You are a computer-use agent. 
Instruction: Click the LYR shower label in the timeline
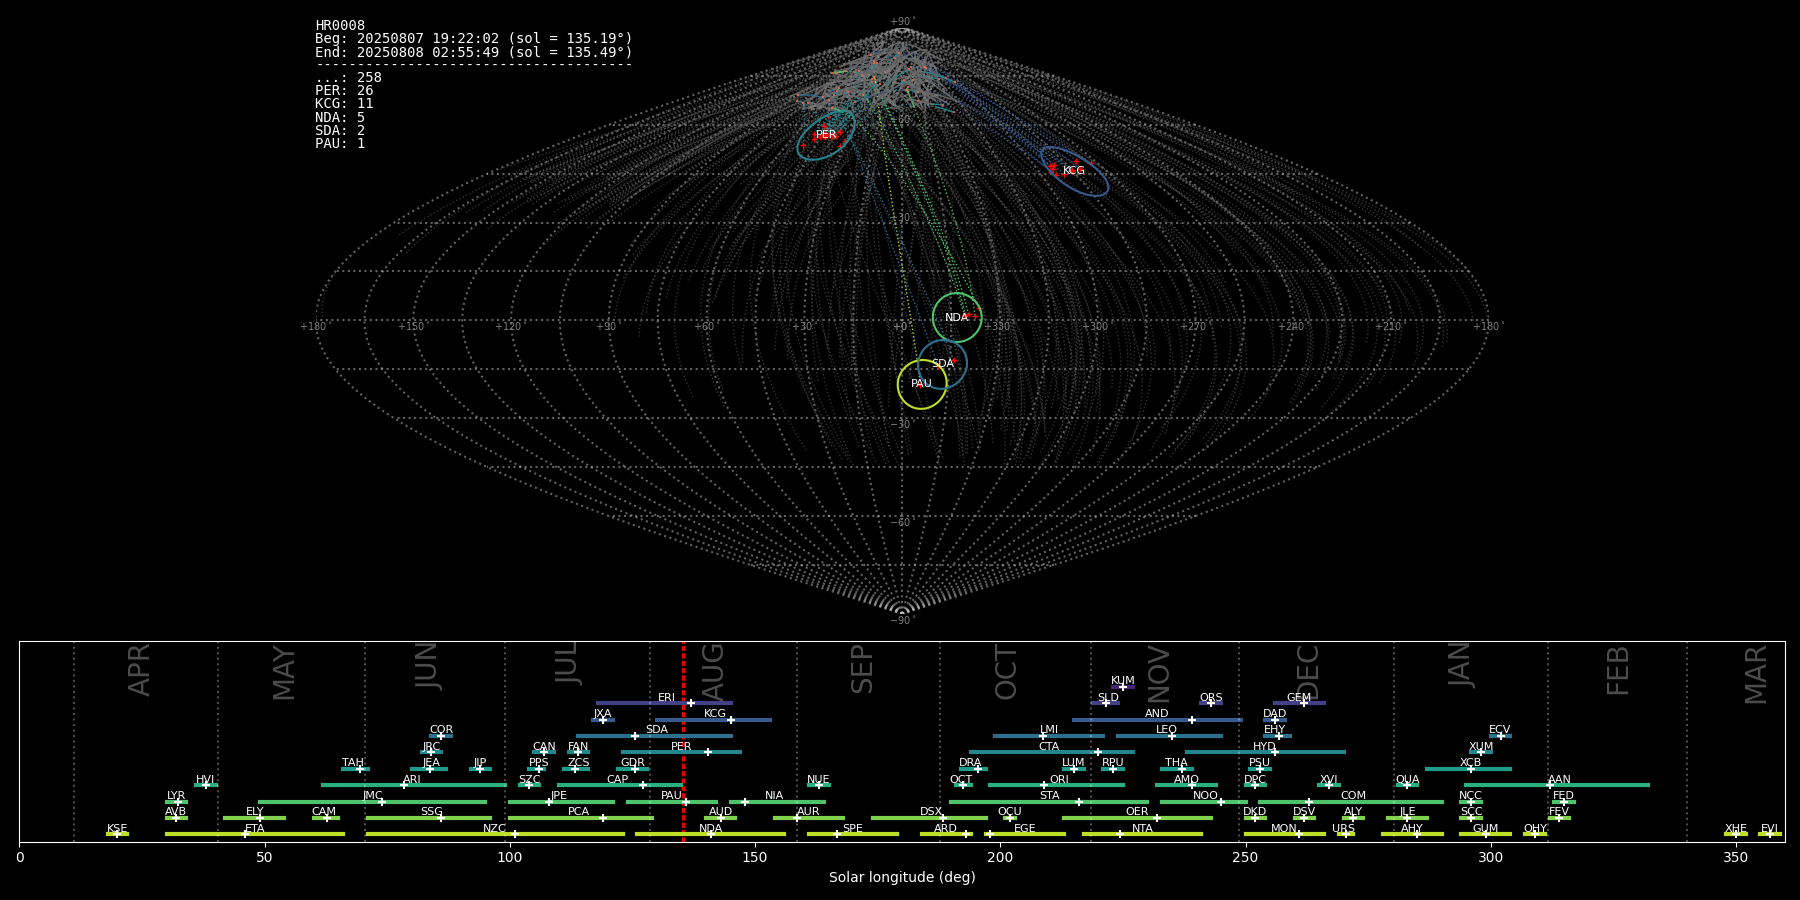(176, 796)
